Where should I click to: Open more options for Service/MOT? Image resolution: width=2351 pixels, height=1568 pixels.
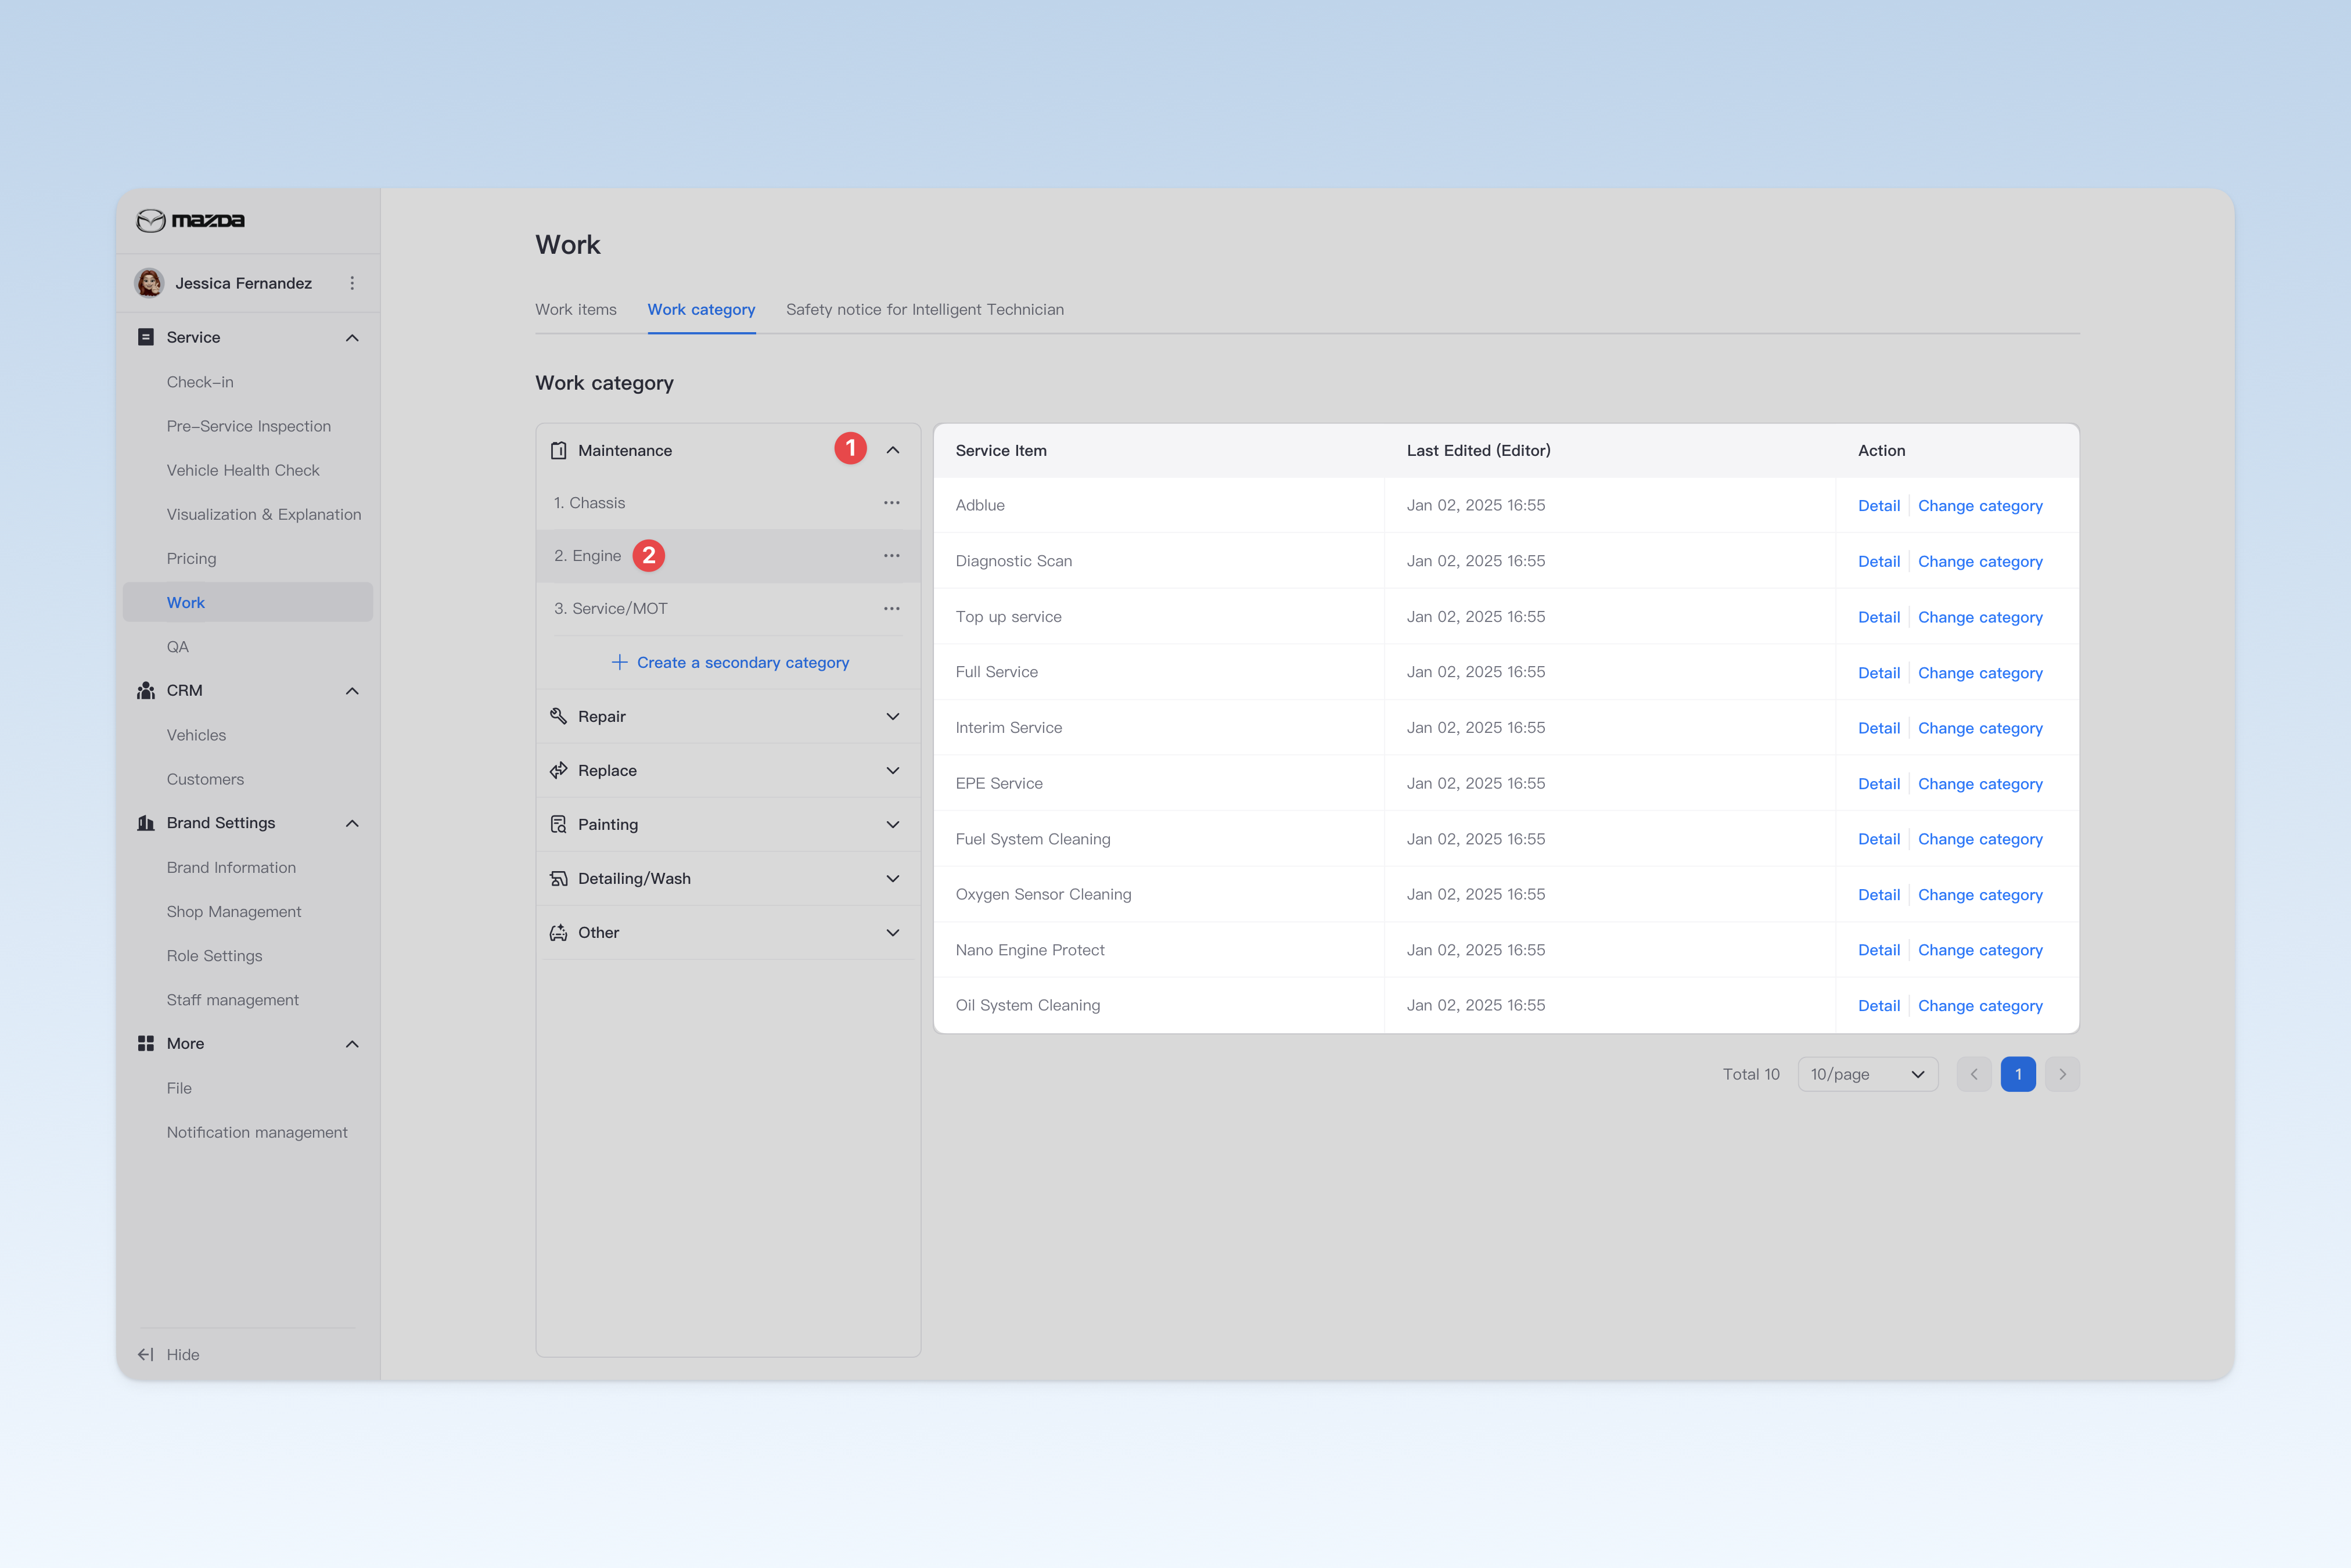[891, 608]
